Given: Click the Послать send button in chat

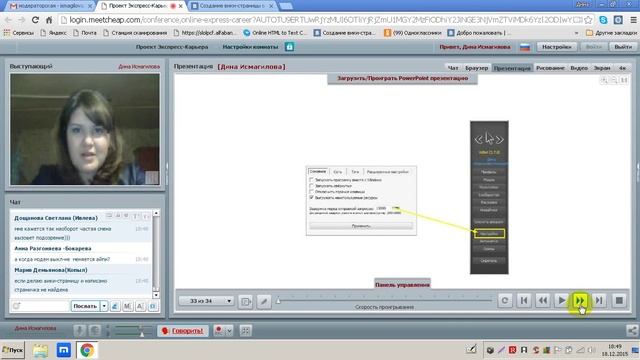Looking at the screenshot, I should [85, 306].
